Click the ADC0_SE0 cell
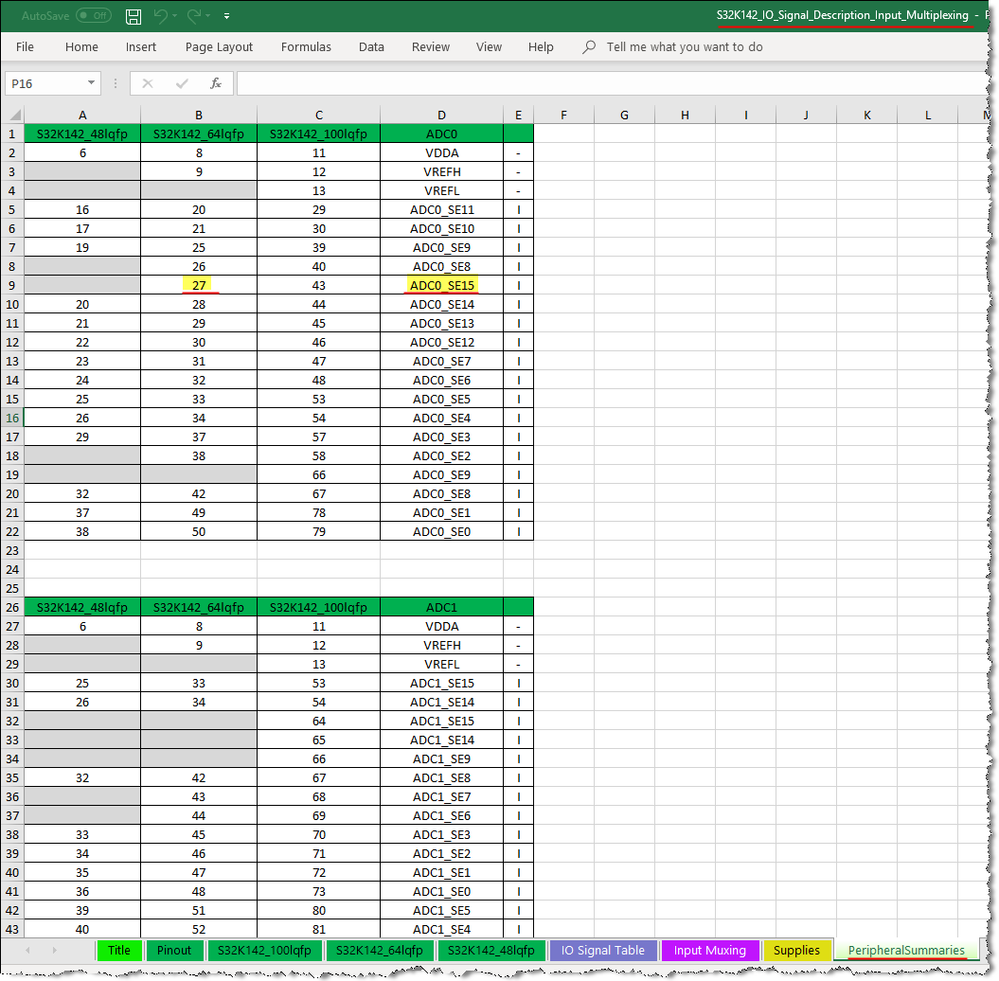This screenshot has width=999, height=981. coord(442,531)
